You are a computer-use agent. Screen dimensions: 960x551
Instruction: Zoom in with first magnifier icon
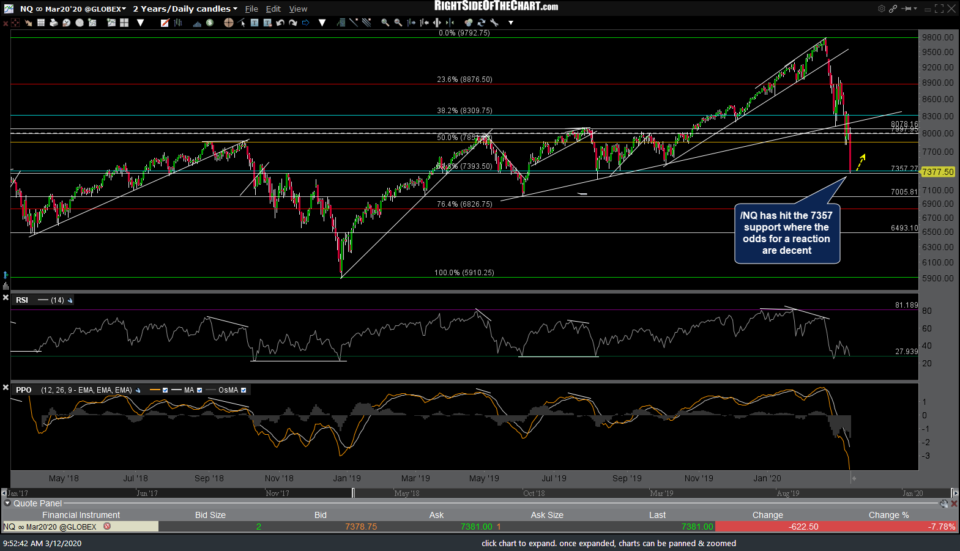385,23
